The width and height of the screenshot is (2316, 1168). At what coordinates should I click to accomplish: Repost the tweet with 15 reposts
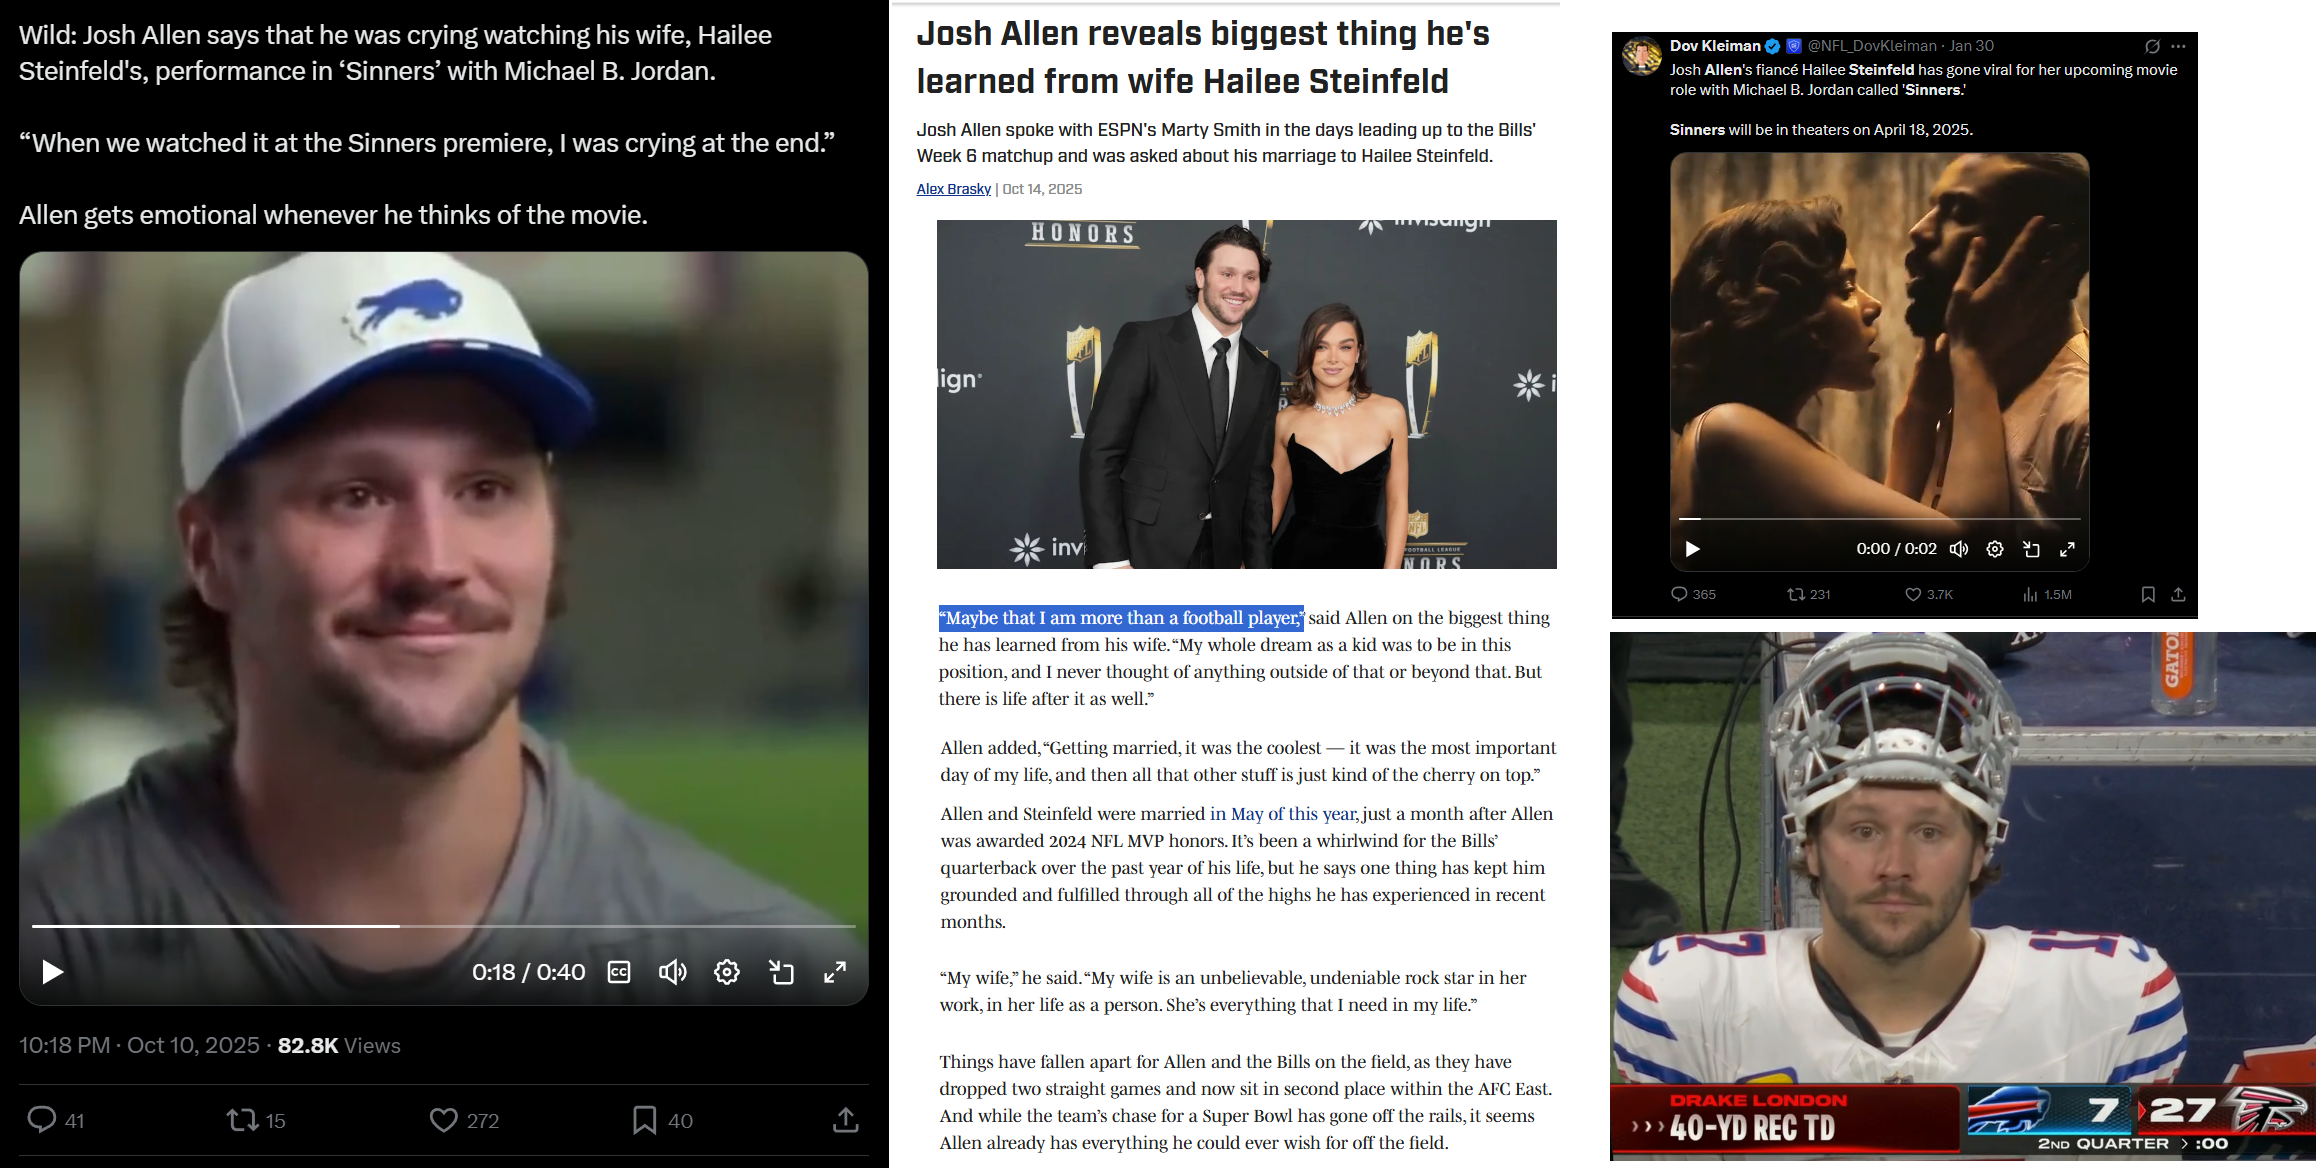(242, 1119)
